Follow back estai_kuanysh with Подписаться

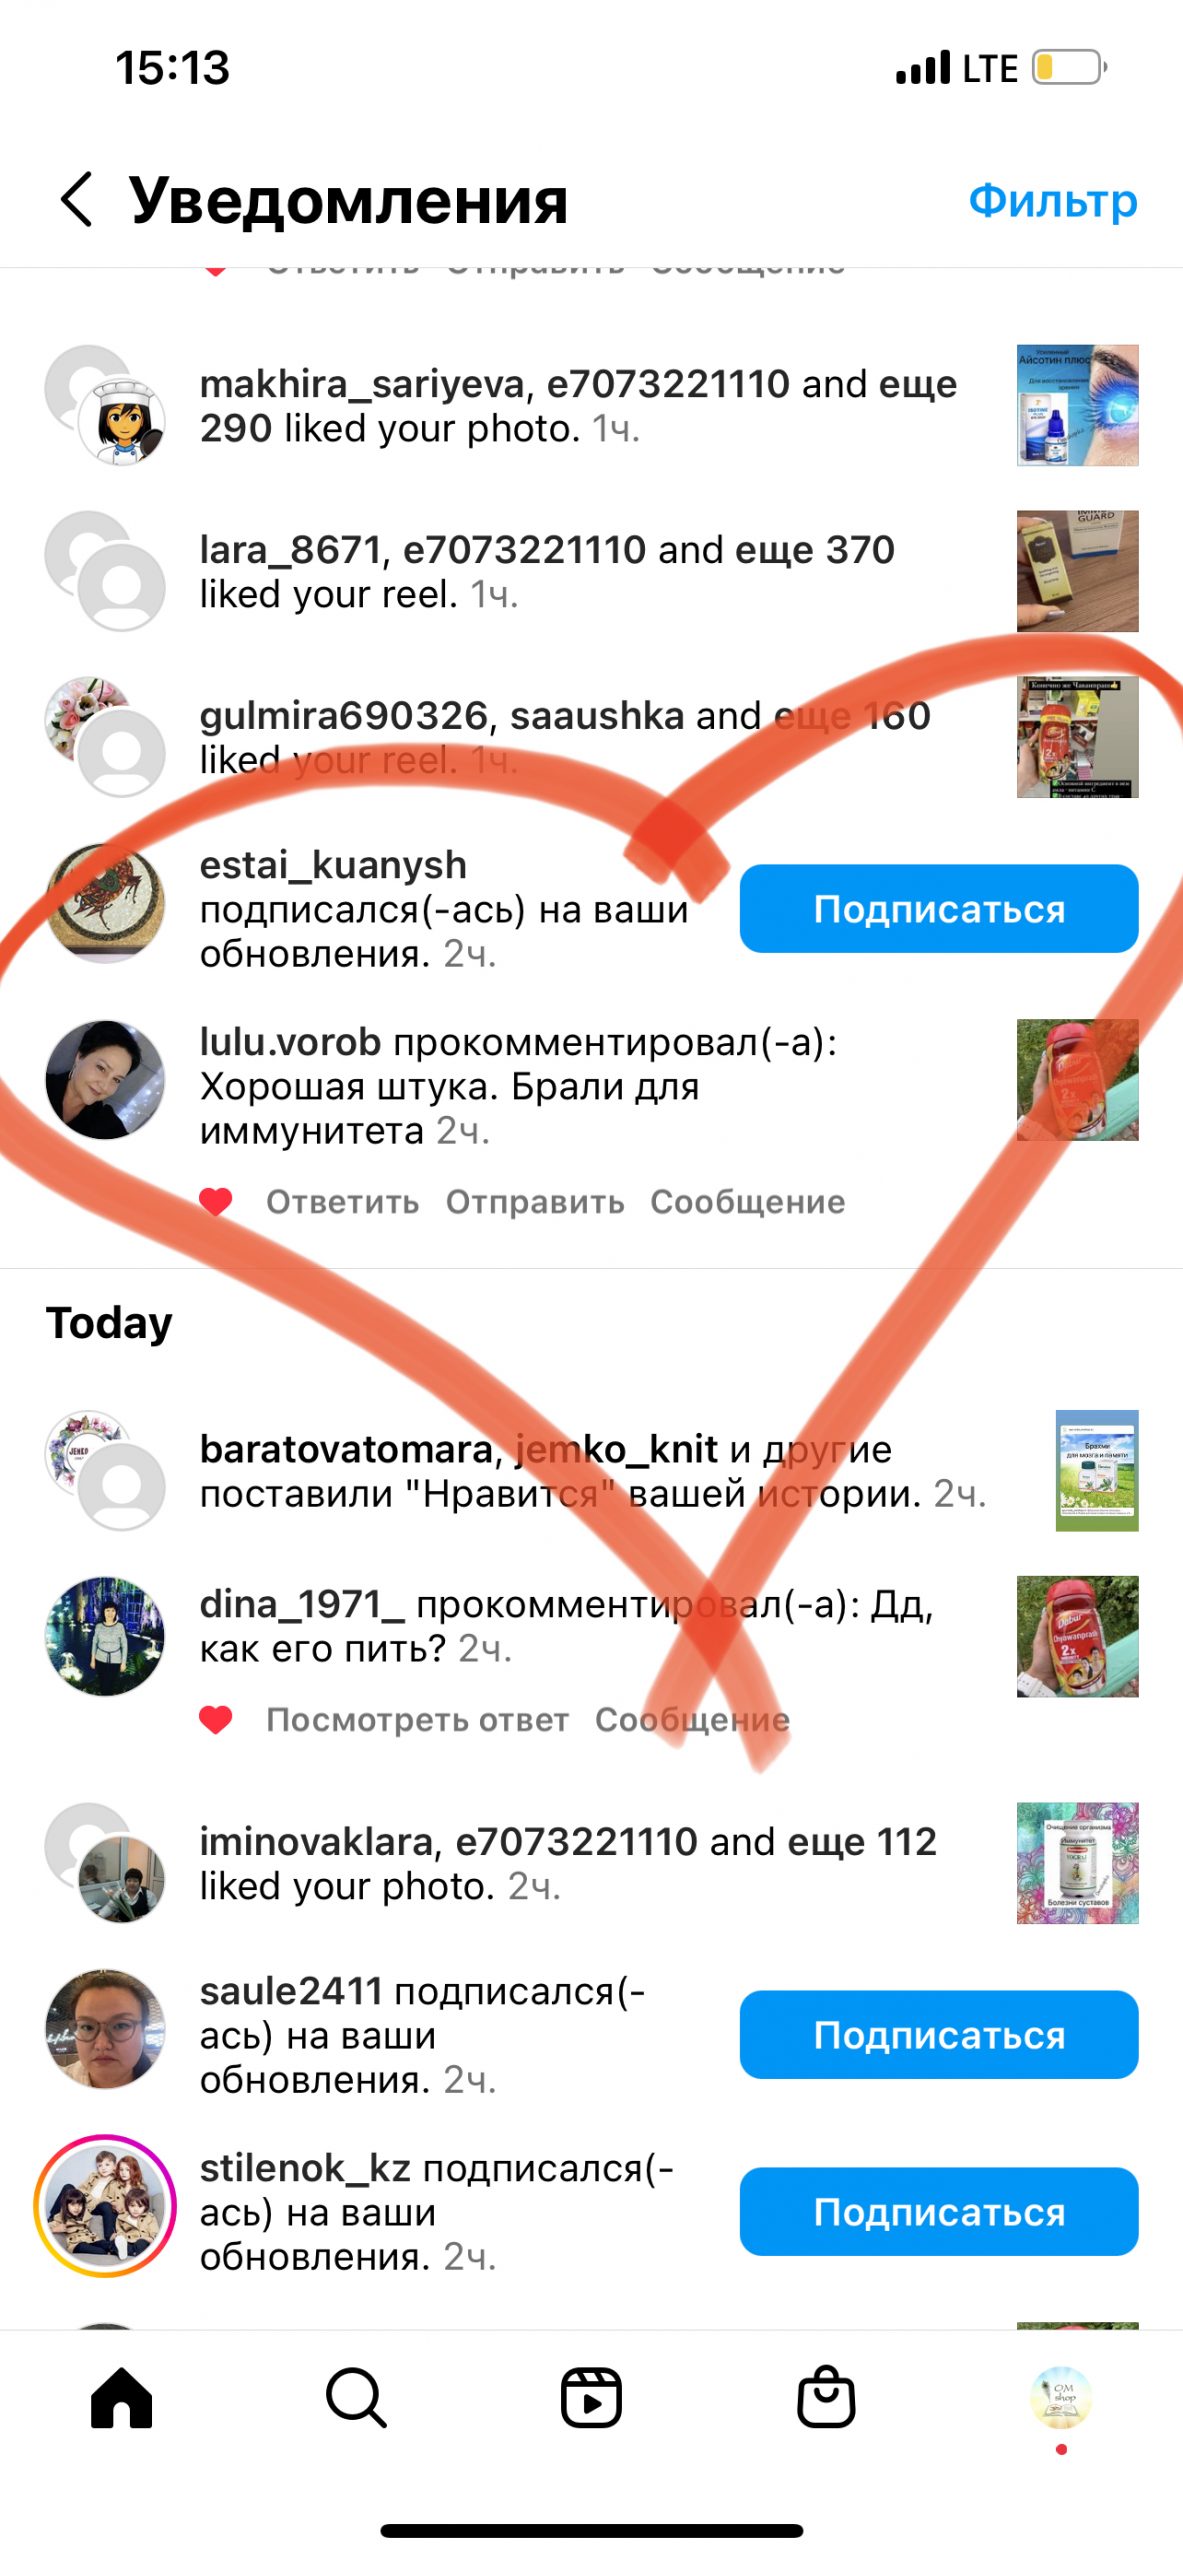pos(939,909)
